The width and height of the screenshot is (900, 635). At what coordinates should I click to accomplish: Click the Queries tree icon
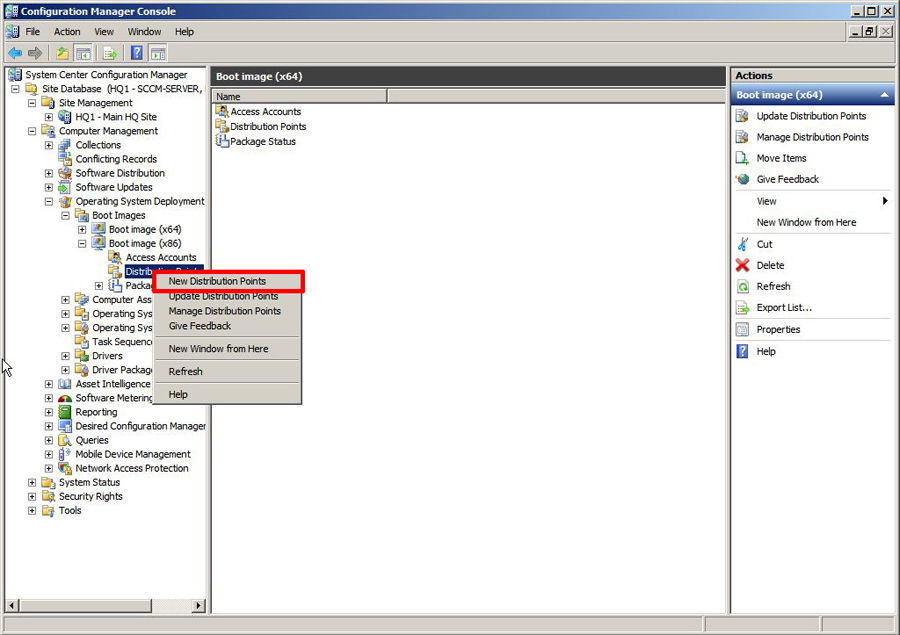click(x=65, y=440)
